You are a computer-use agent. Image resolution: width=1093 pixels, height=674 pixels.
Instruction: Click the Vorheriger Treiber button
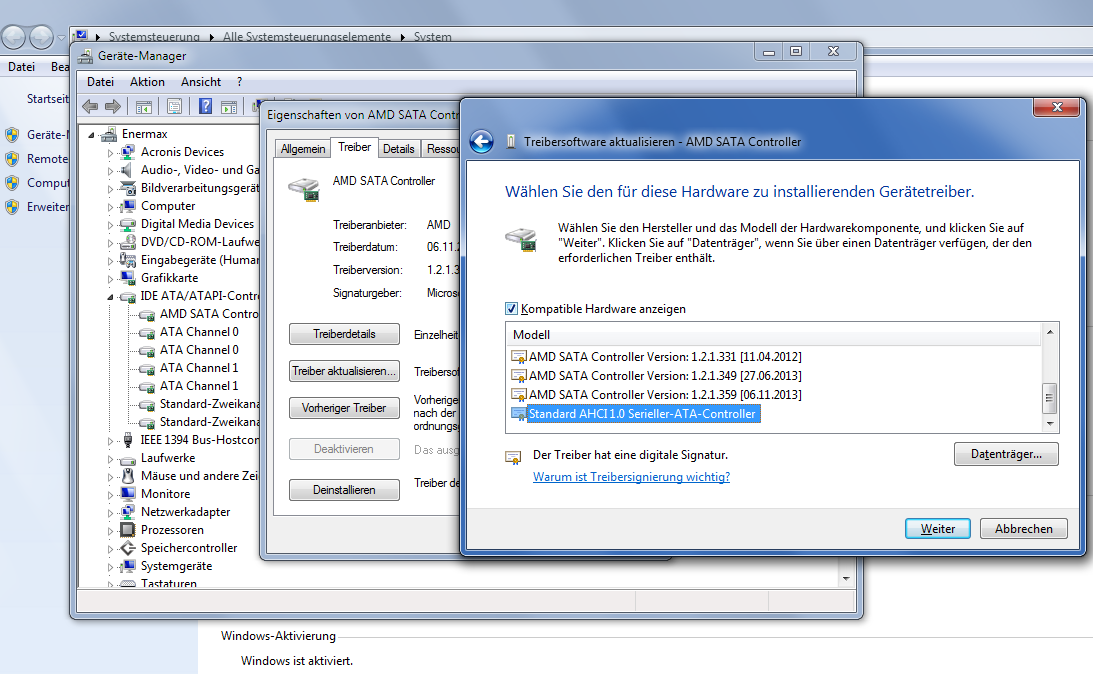coord(344,408)
